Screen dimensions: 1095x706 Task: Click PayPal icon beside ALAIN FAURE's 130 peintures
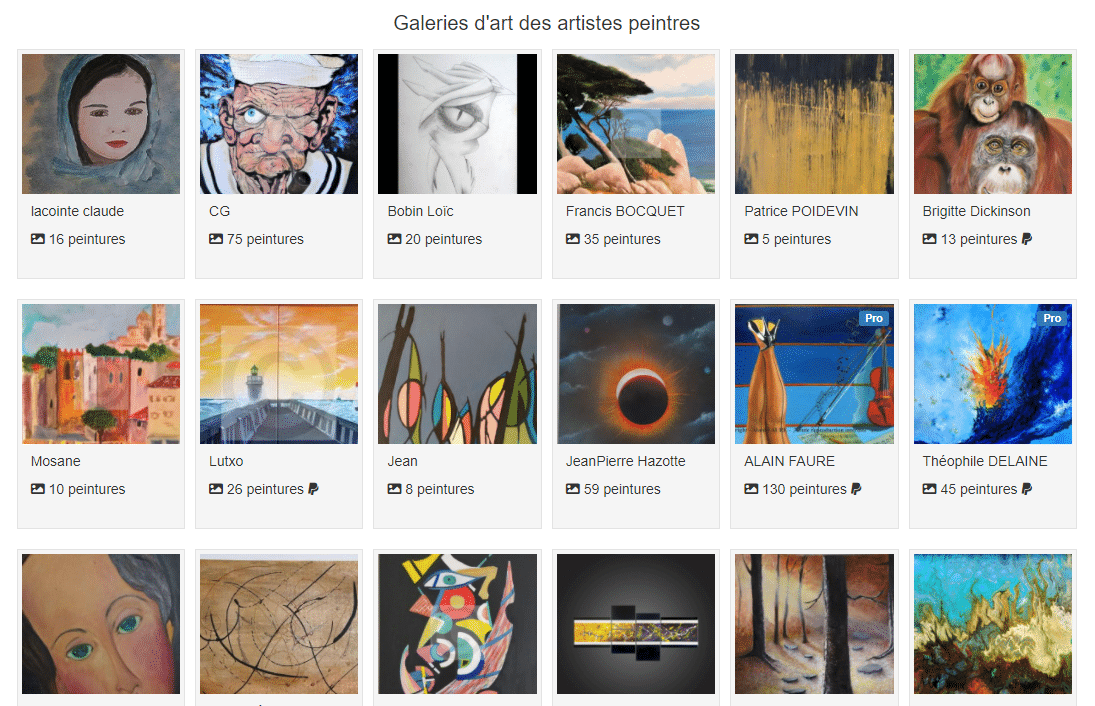point(855,489)
